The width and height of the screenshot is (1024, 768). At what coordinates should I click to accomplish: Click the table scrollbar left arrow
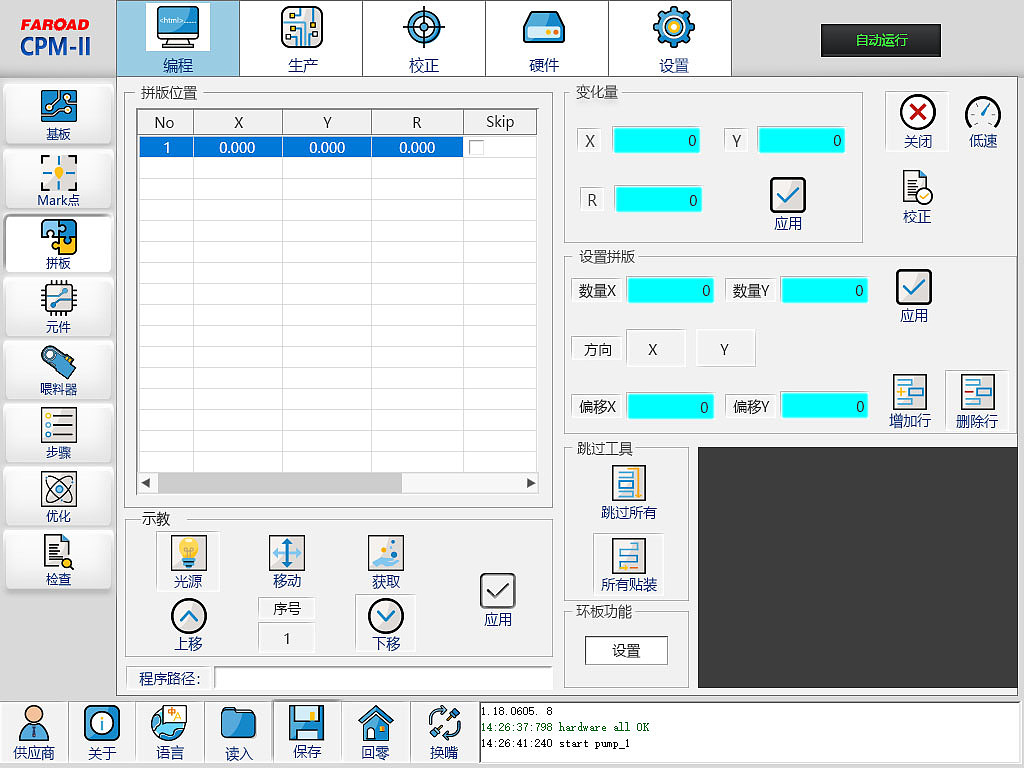coord(146,483)
